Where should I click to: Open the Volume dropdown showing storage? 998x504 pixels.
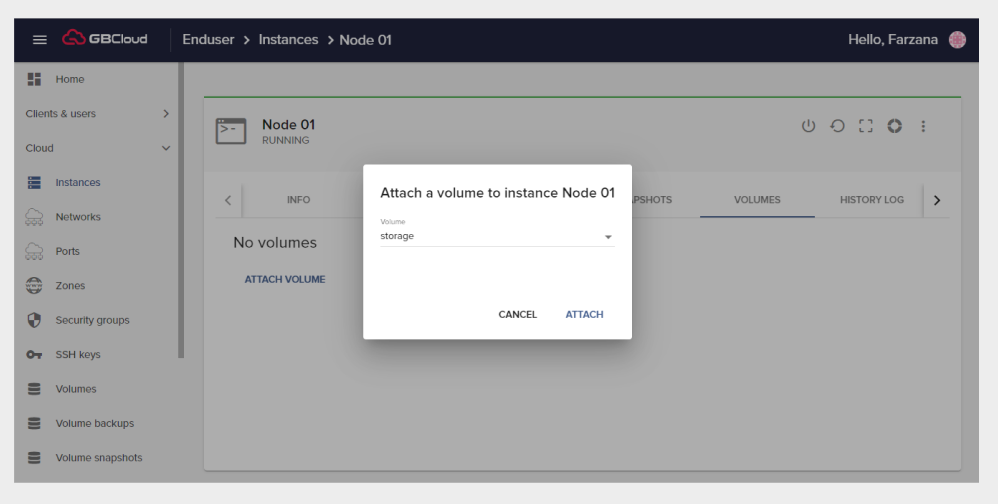pyautogui.click(x=496, y=237)
